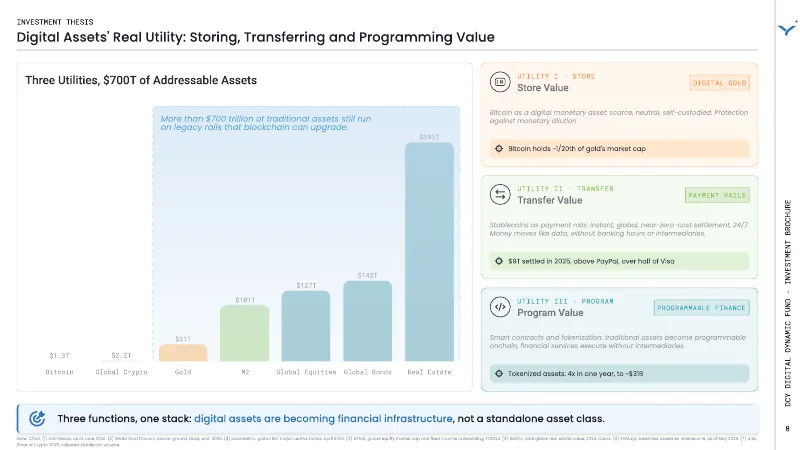Click the blue financial infrastructure link text
This screenshot has height=450, width=800.
click(323, 418)
